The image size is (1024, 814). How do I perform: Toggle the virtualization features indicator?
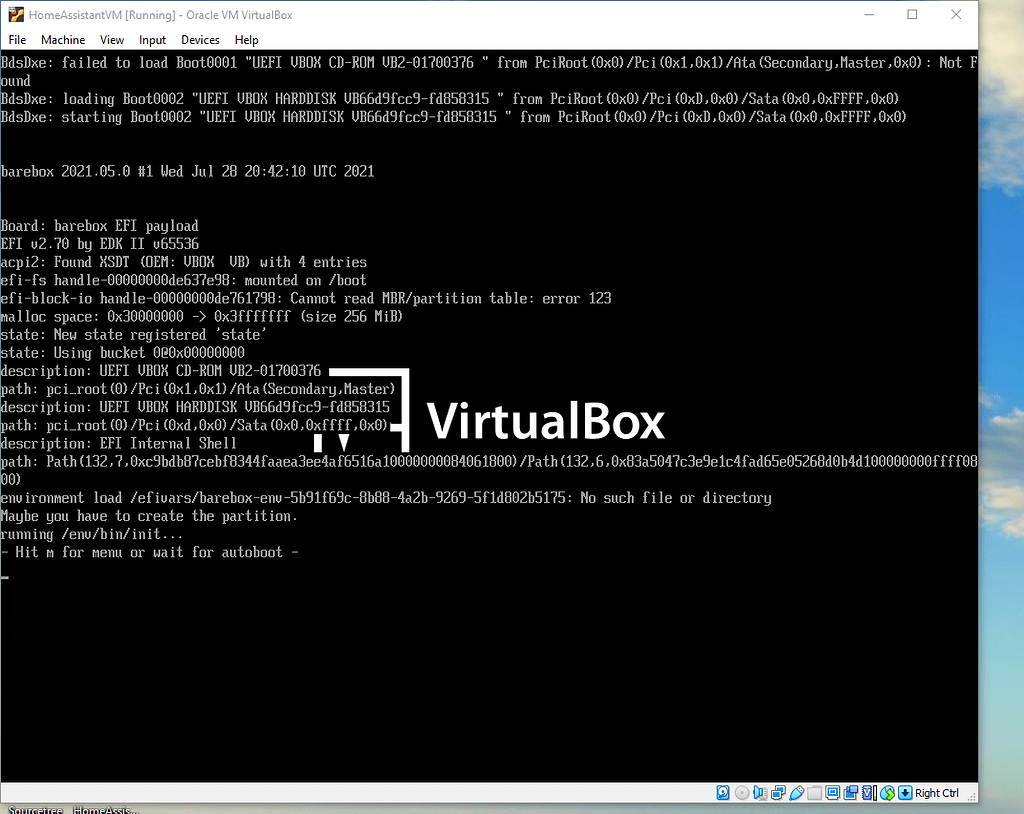click(868, 792)
